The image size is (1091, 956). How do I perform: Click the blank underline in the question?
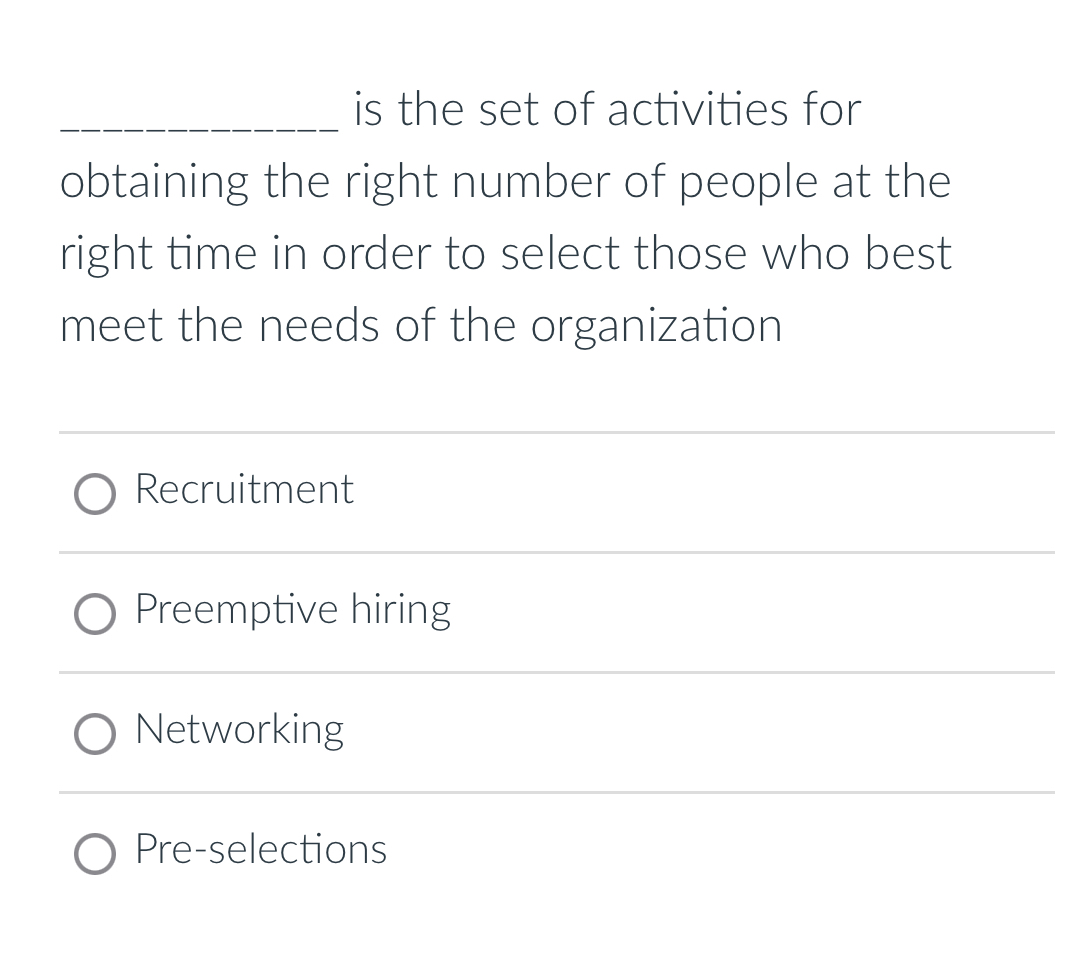[200, 128]
